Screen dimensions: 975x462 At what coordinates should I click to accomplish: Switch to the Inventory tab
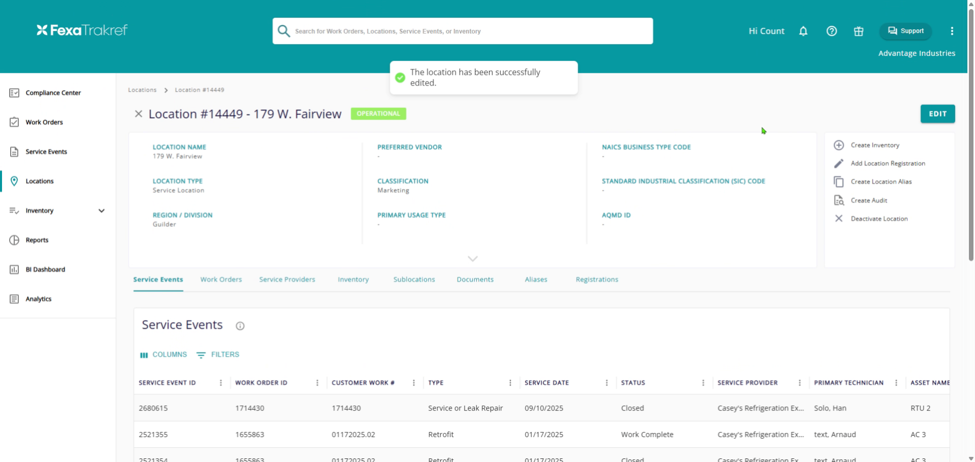point(353,280)
